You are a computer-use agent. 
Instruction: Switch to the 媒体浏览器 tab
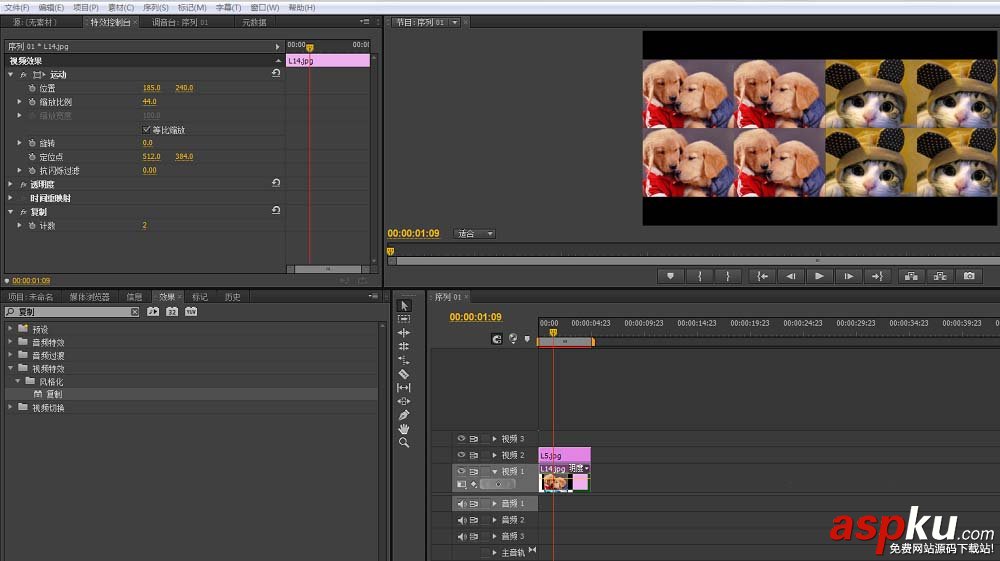coord(90,297)
